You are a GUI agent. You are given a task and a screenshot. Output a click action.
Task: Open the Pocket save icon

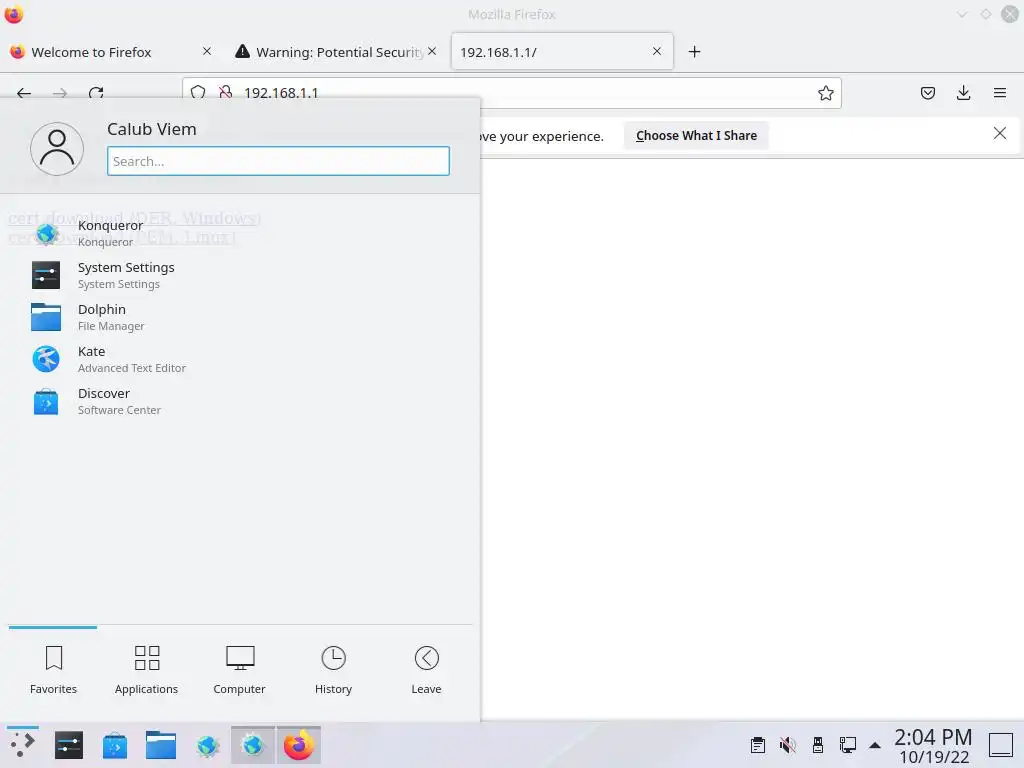[927, 93]
